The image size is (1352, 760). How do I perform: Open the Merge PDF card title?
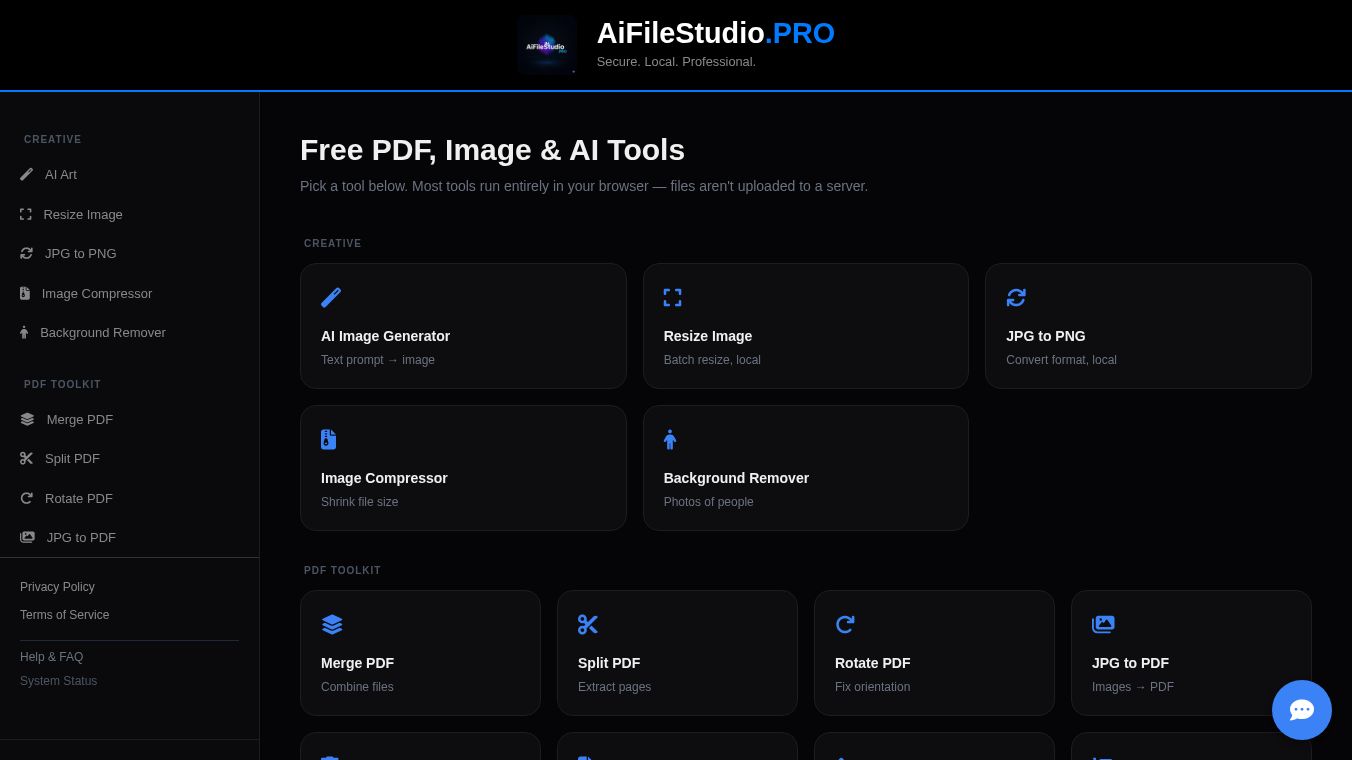pos(358,663)
